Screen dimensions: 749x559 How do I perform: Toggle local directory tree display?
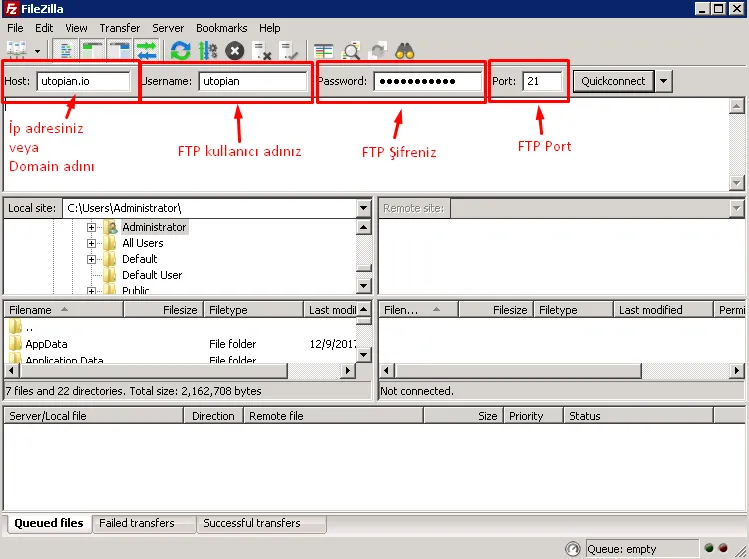coord(92,50)
